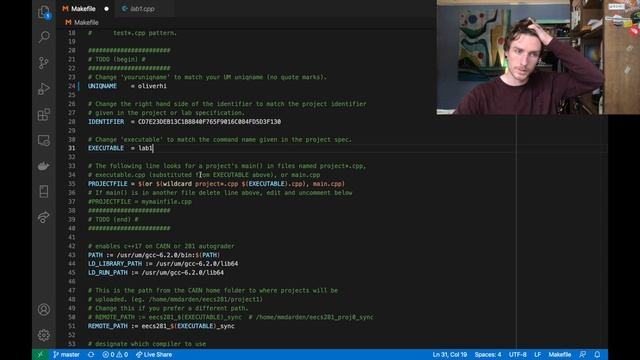Screen dimensions: 640x360
Task: Click the PROJECTFILE variable name on line 35
Action: click(x=107, y=184)
